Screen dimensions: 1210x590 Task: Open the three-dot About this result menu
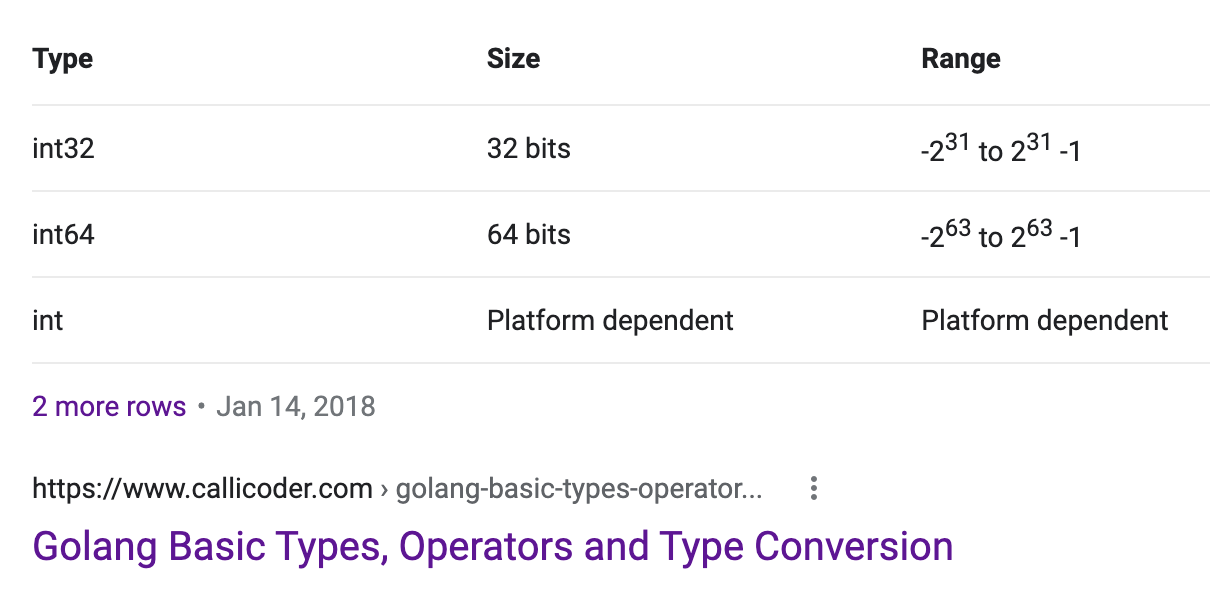tap(813, 488)
